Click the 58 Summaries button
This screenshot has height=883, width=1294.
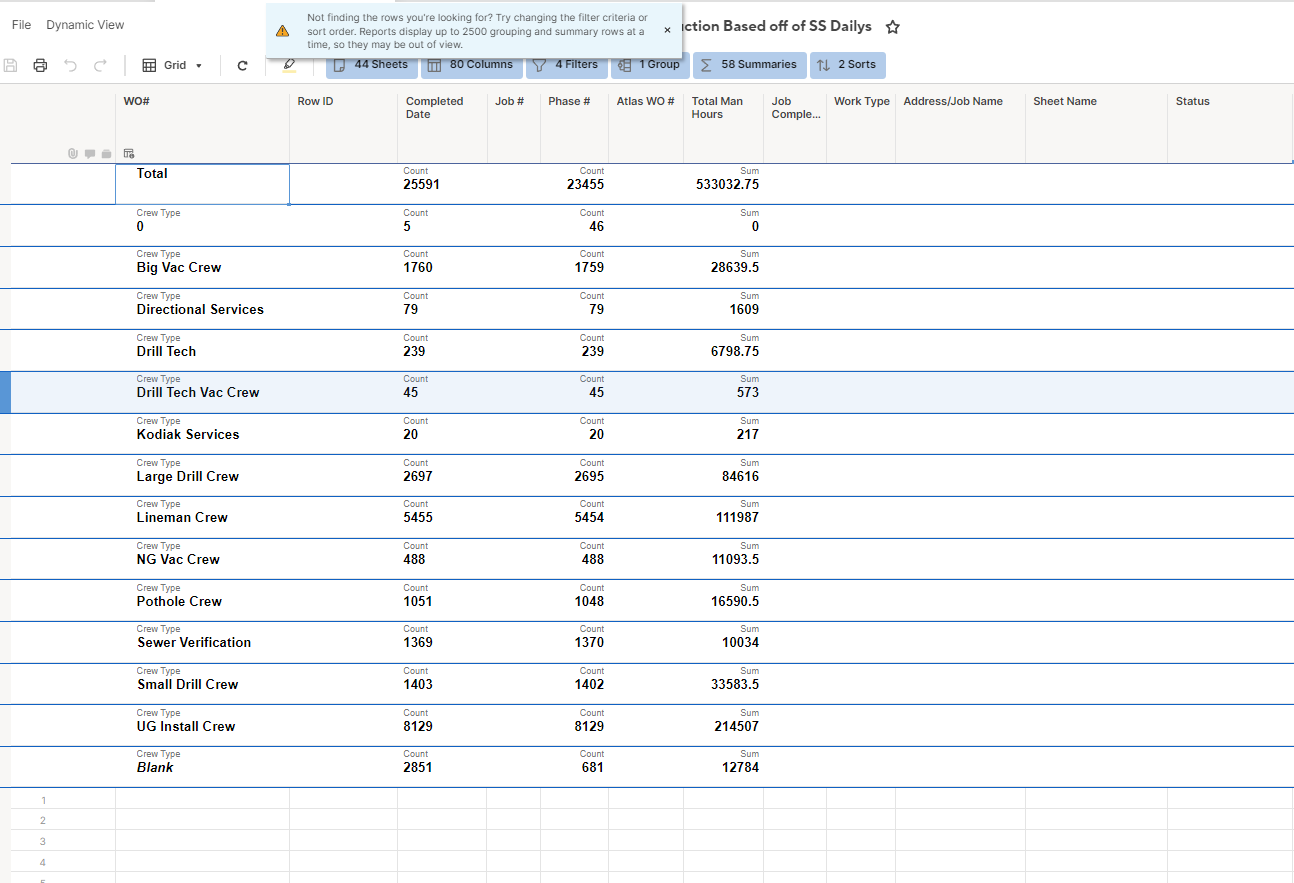[749, 65]
